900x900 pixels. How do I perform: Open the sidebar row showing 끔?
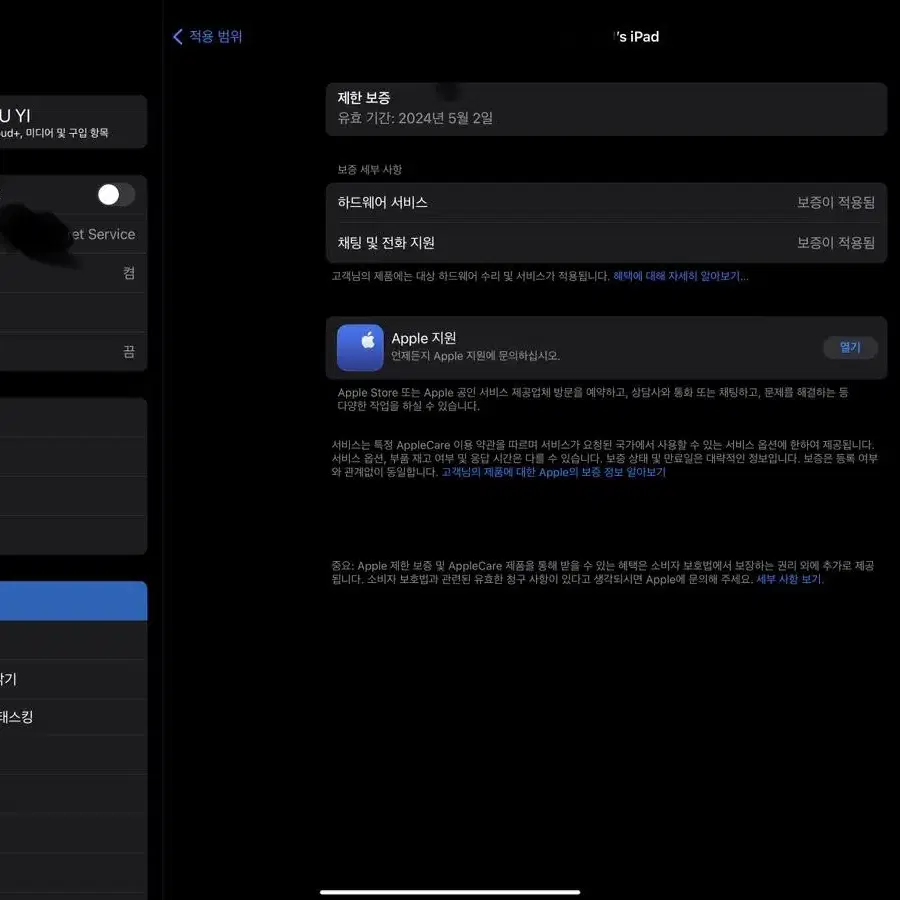tap(73, 351)
